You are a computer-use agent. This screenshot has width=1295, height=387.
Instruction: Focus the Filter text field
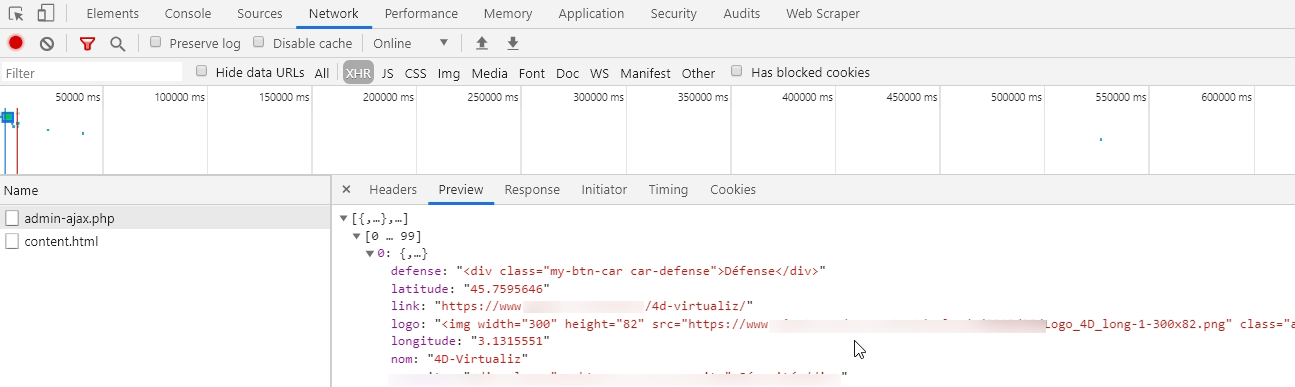tap(92, 73)
